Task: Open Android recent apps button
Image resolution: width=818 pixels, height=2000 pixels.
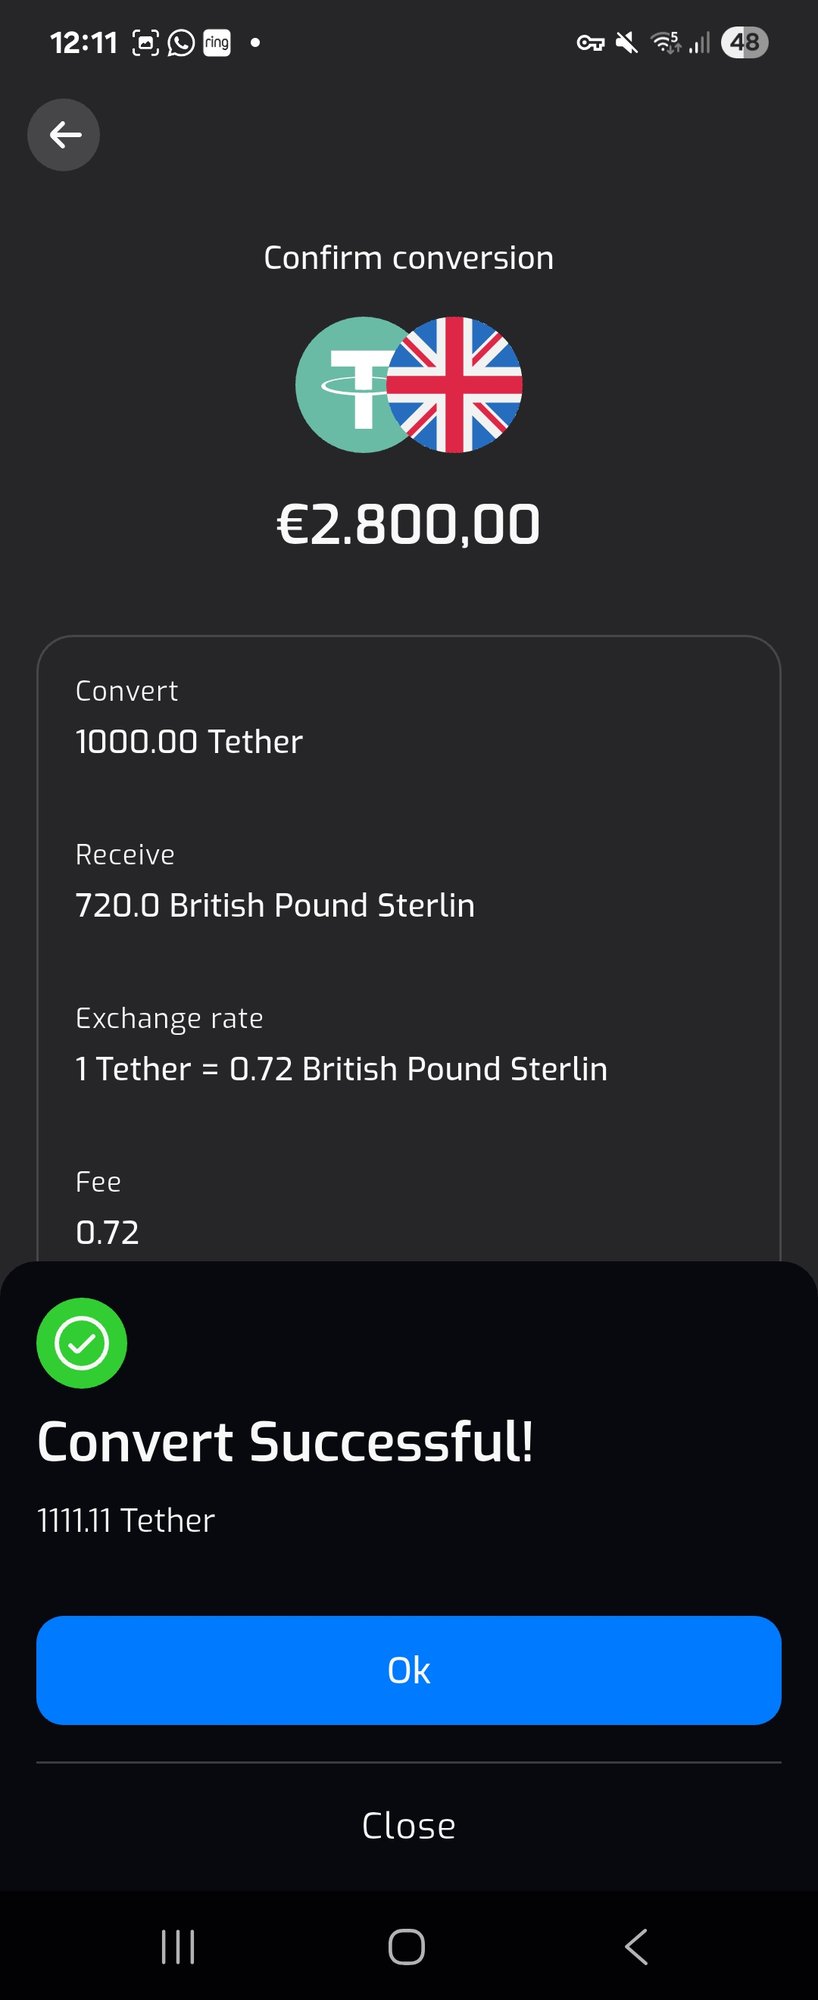Action: pos(178,1947)
